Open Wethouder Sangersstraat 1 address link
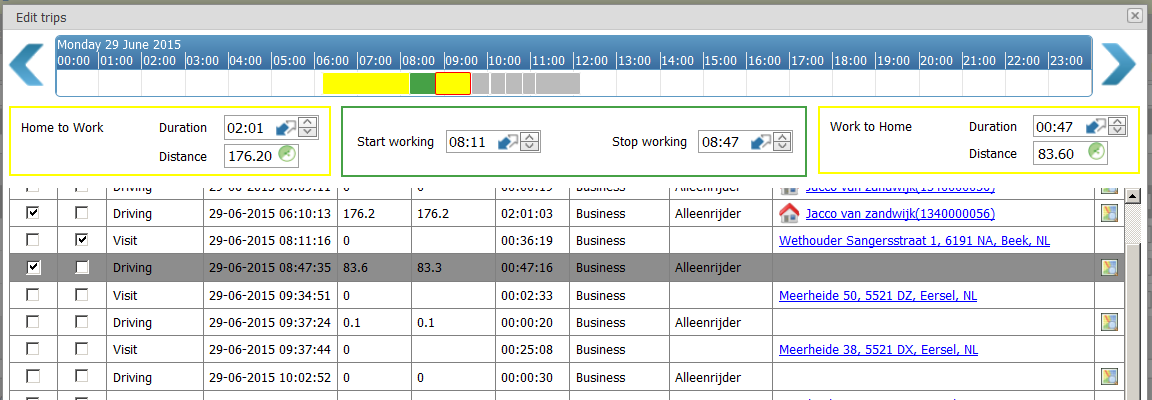1152x400 pixels. tap(914, 241)
